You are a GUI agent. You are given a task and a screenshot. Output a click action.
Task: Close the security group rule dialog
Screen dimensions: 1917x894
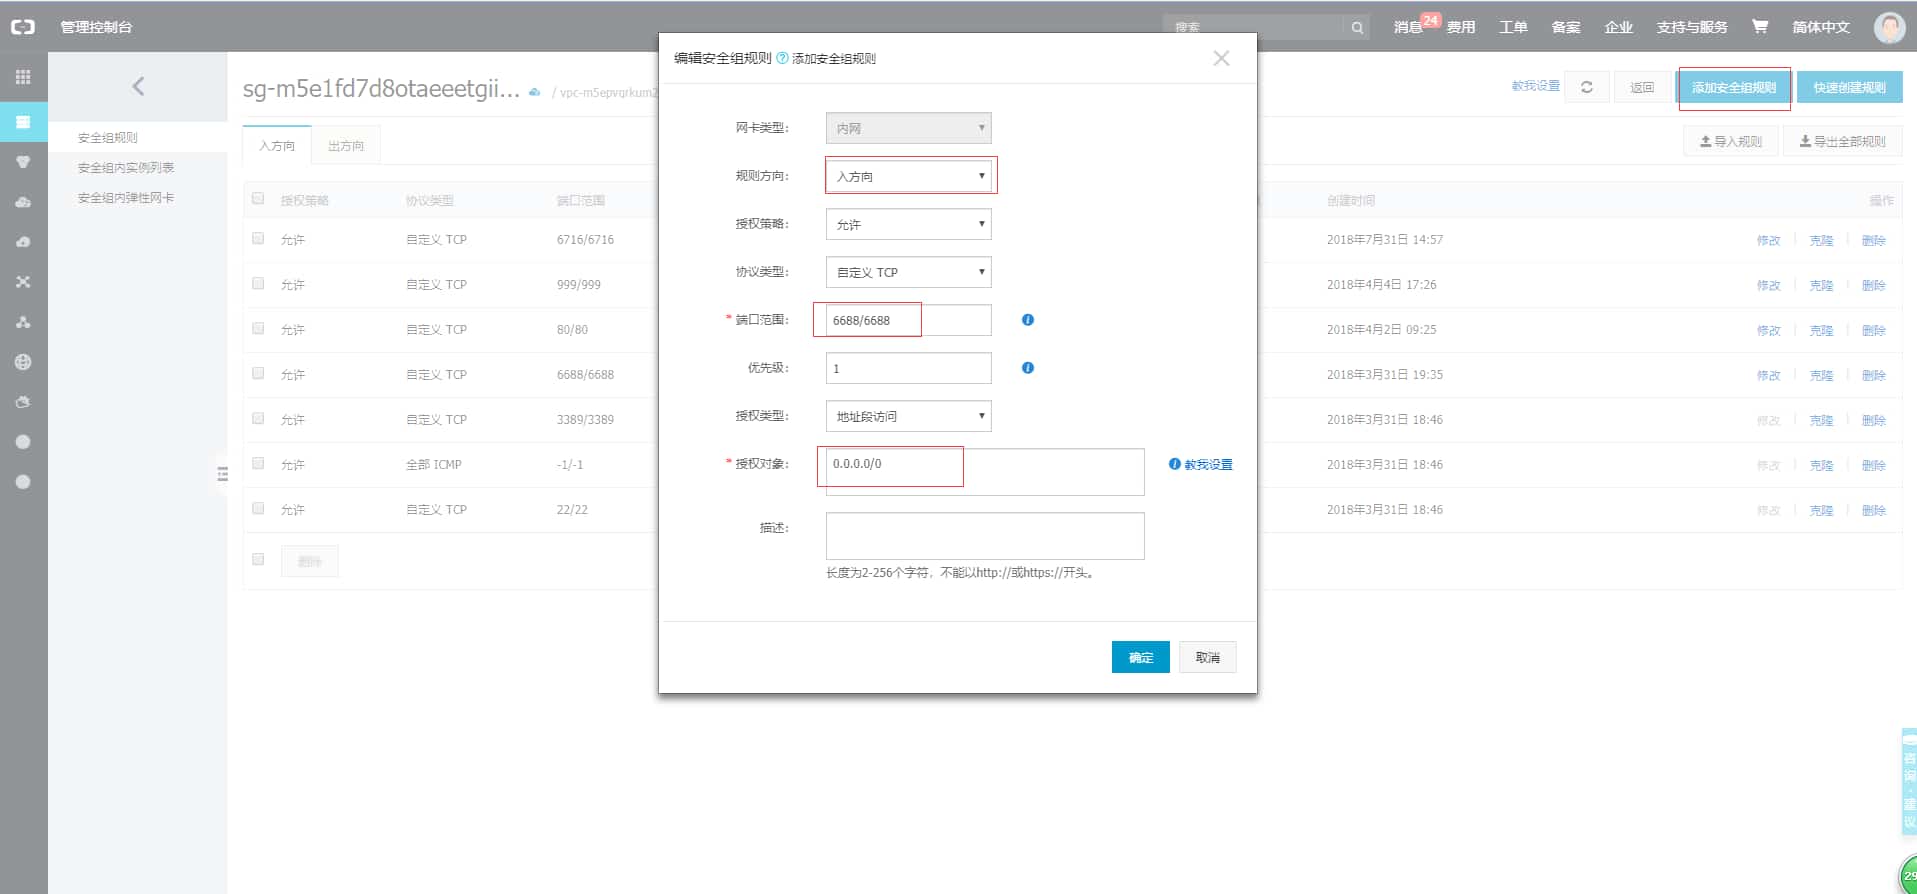click(1221, 58)
